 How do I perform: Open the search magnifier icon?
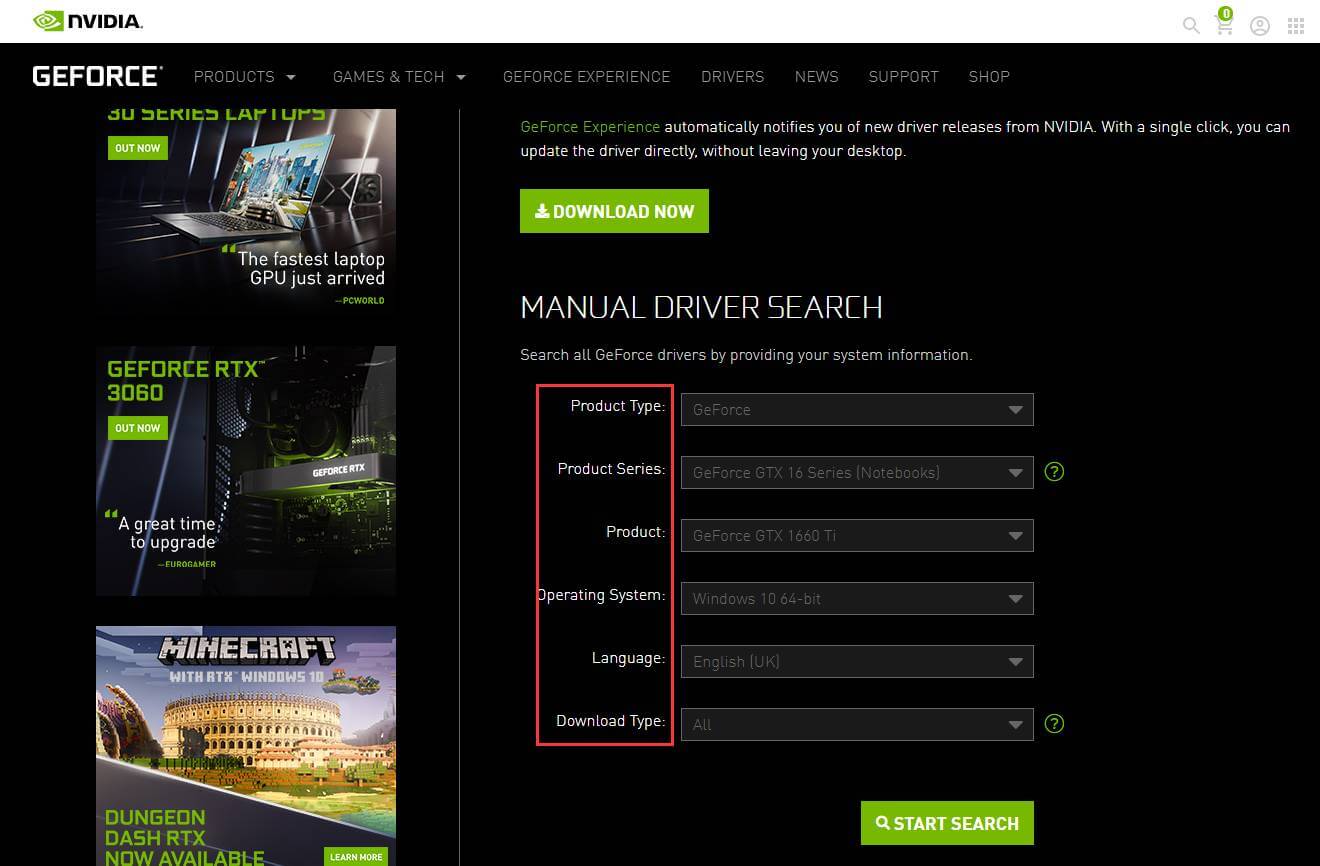(x=1190, y=25)
